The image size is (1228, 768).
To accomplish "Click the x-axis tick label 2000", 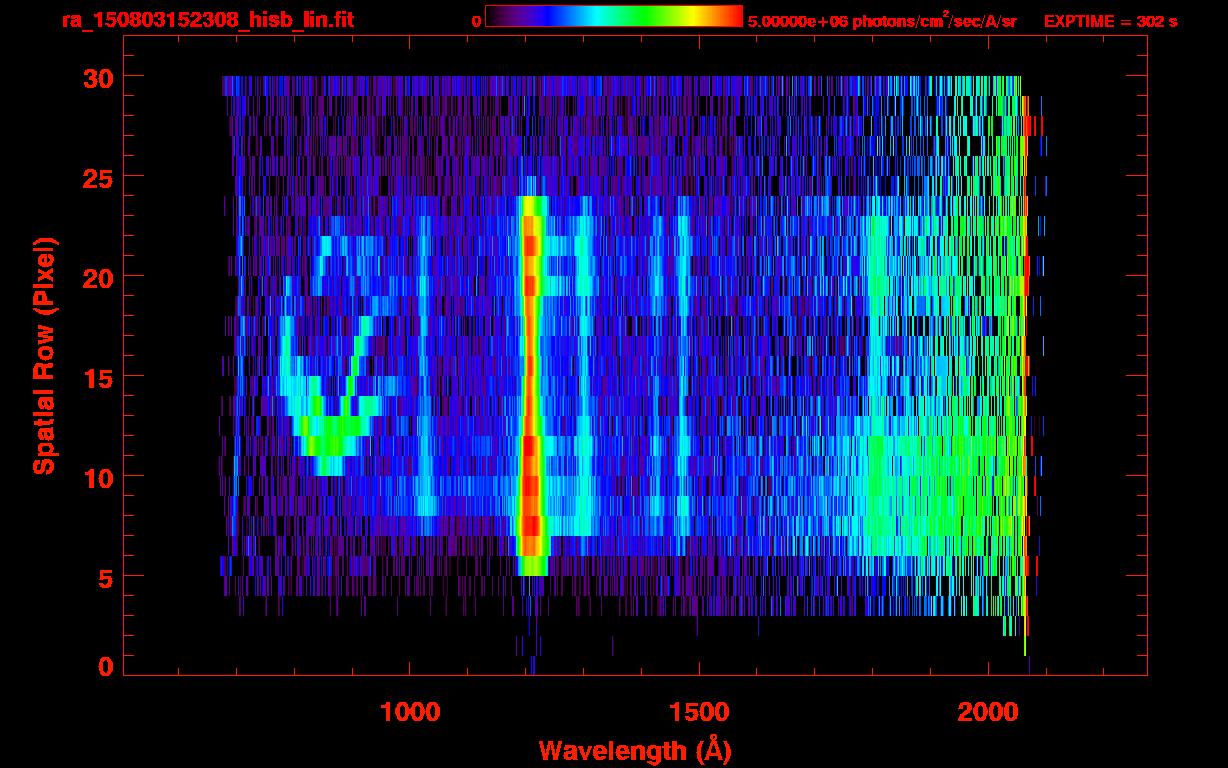I will (x=988, y=711).
